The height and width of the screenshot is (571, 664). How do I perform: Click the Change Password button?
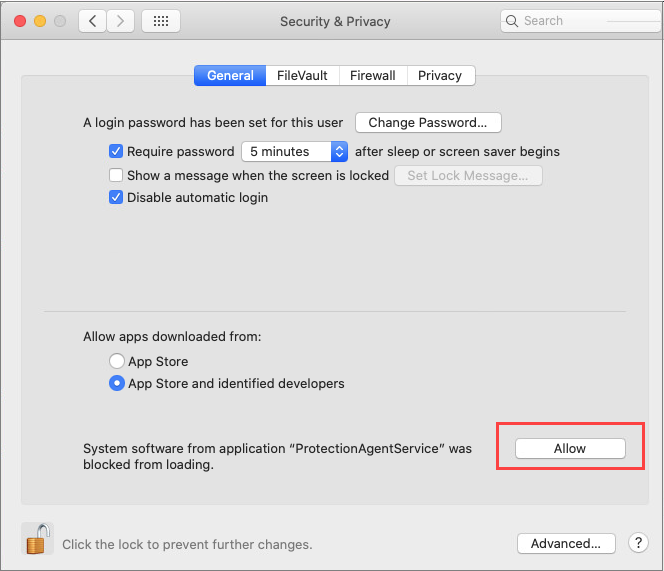428,123
